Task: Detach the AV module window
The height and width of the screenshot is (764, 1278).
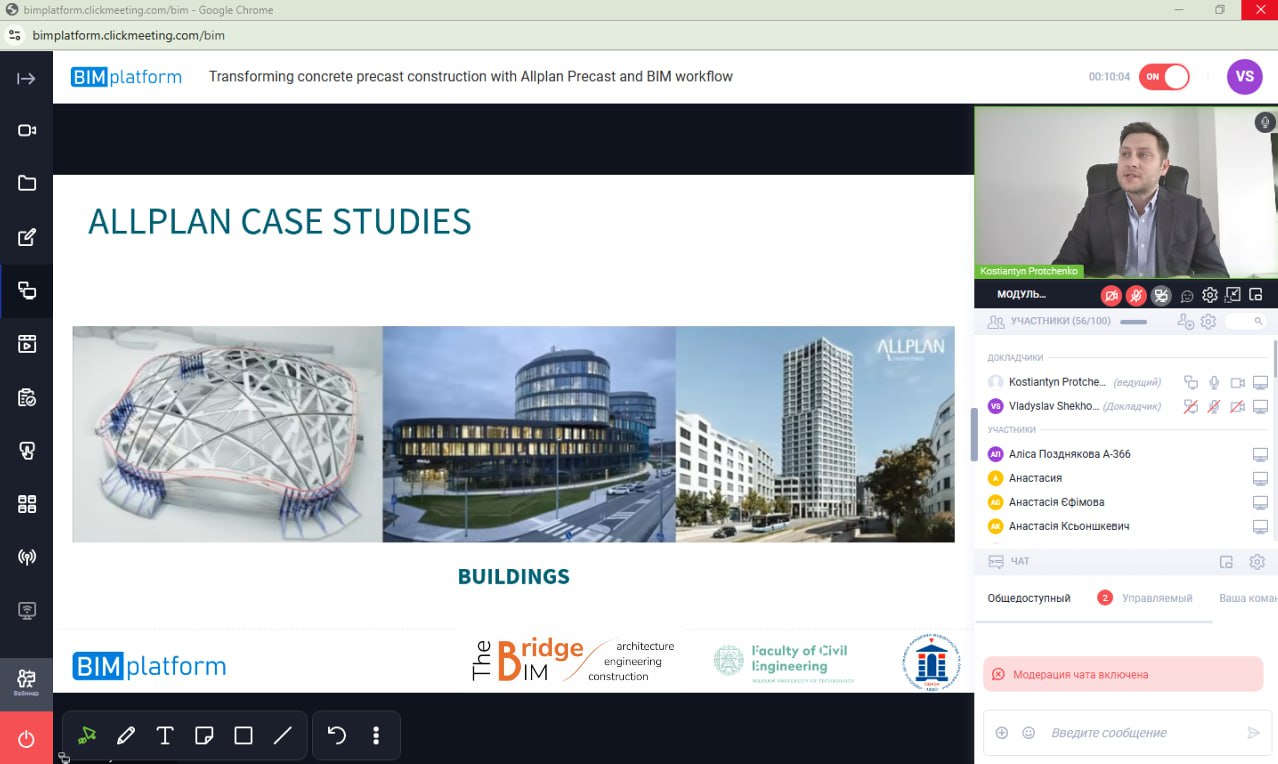Action: coord(1256,295)
